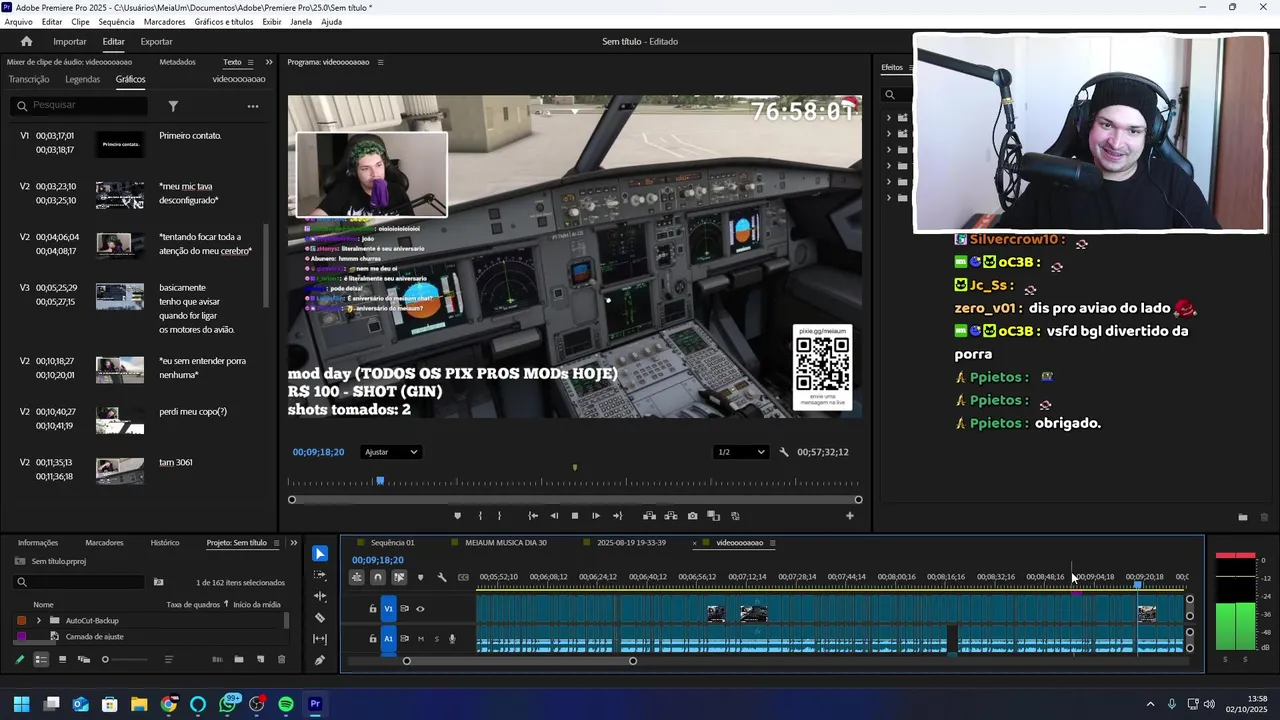Delete selected item with trash icon
The width and height of the screenshot is (1280, 720).
[x=281, y=659]
